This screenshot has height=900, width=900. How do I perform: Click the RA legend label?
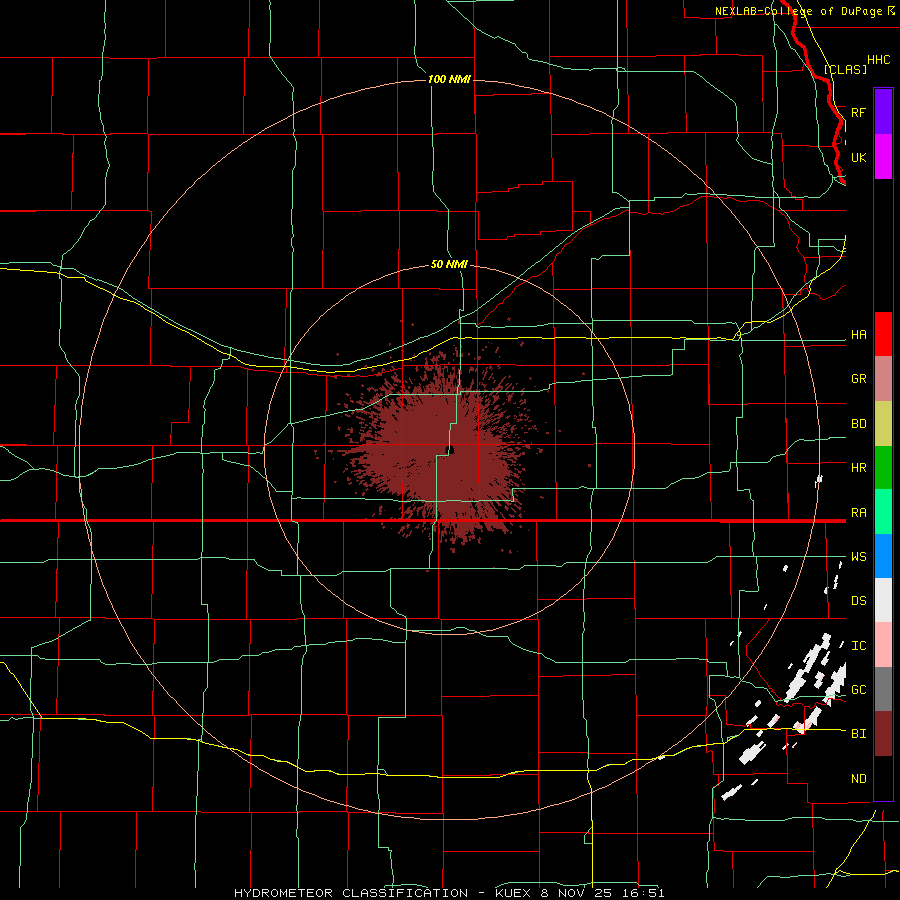(858, 513)
